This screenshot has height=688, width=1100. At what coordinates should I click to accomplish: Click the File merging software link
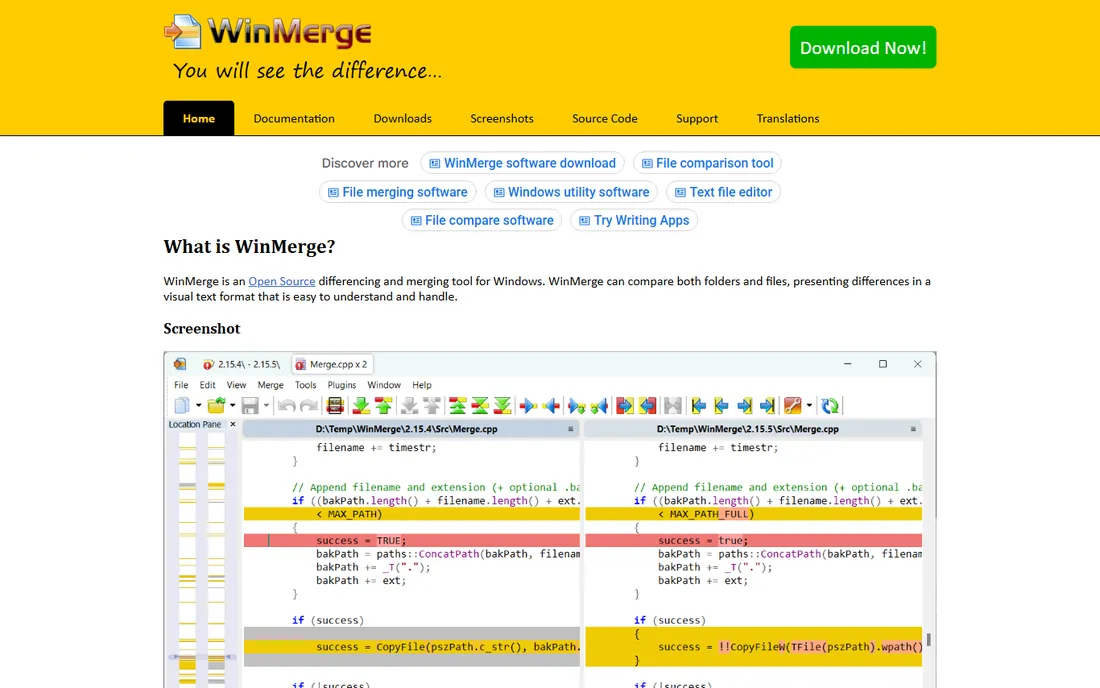[x=398, y=192]
